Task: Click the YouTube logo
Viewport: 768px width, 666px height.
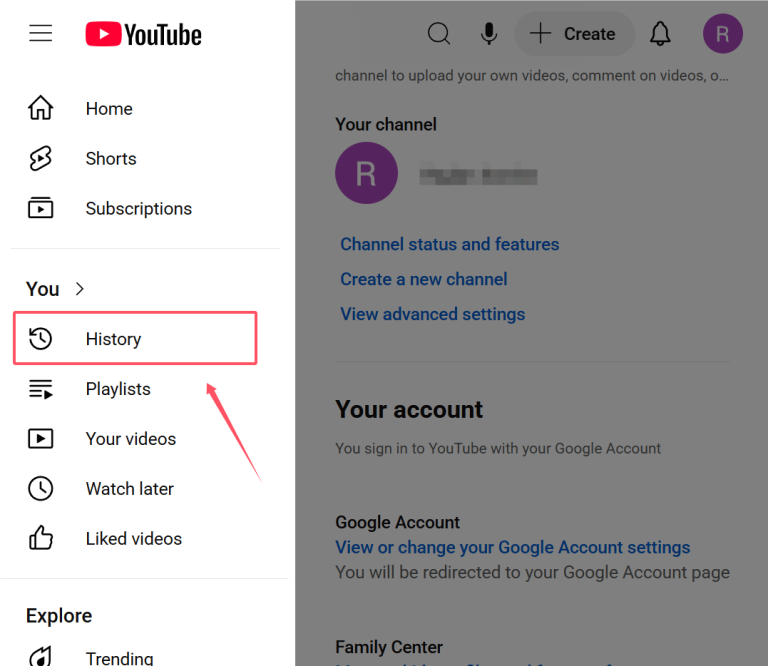Action: [x=143, y=34]
